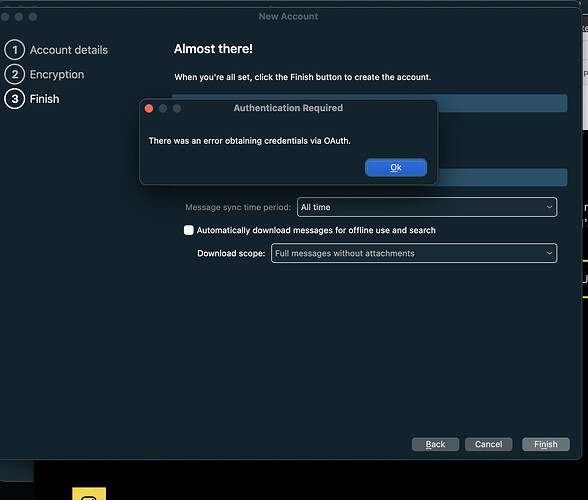Screen dimensions: 588x500
Task: Expand the Download scope dropdown
Action: coord(414,253)
